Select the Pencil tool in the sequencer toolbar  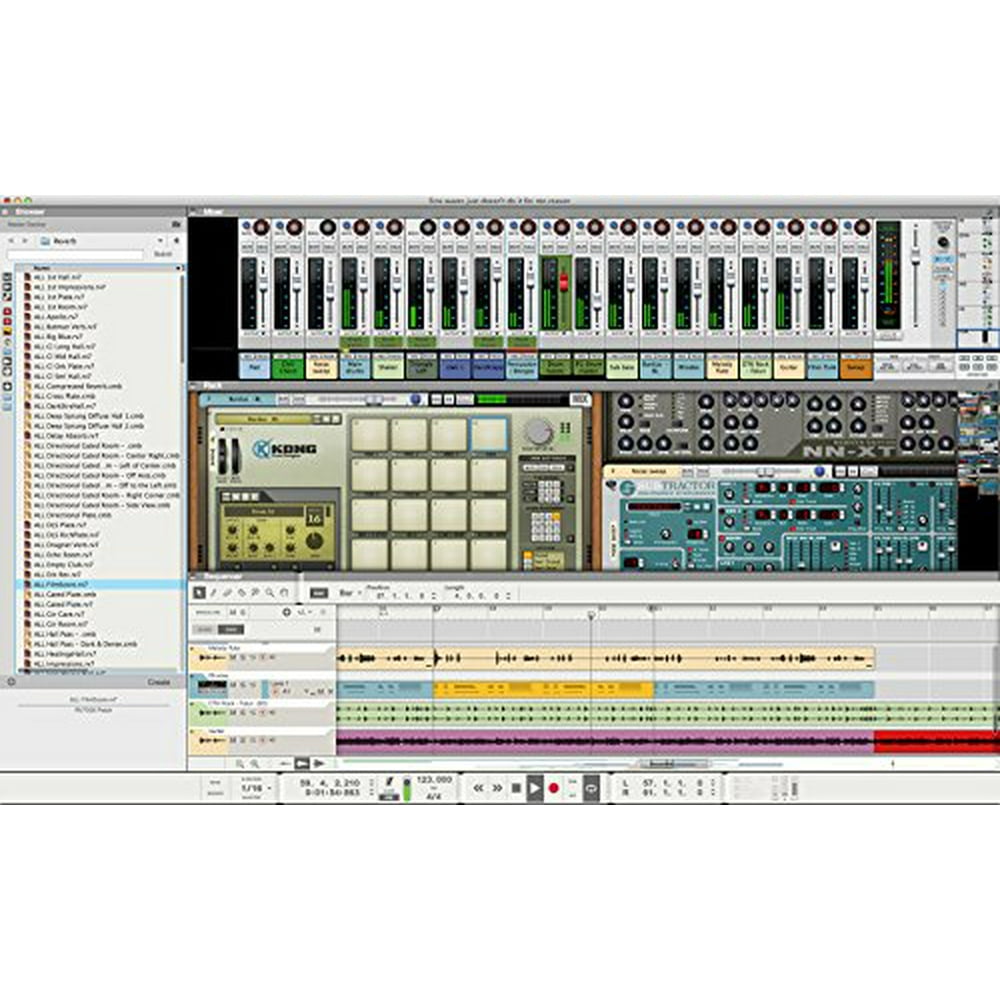(x=213, y=591)
